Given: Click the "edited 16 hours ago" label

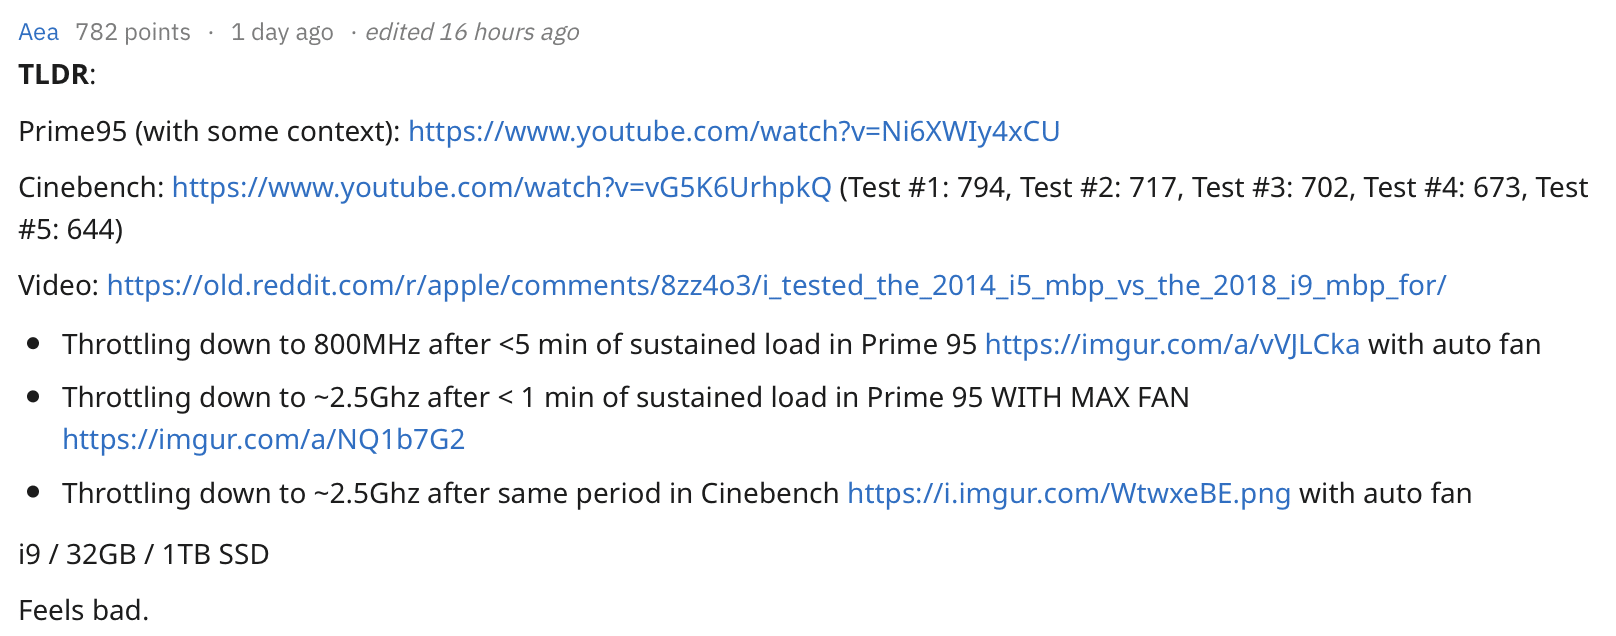Looking at the screenshot, I should coord(472,33).
